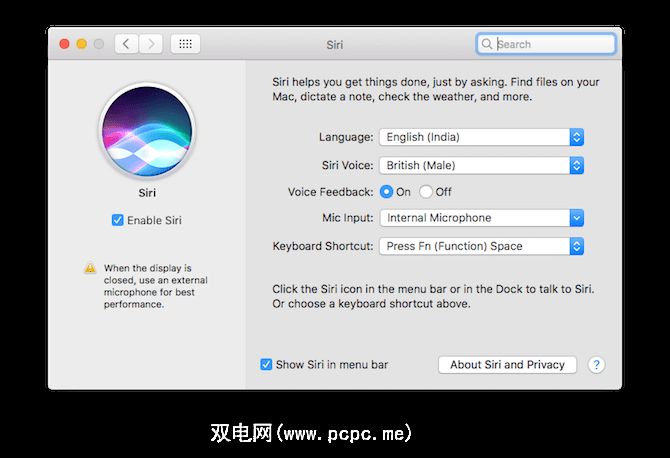Click the yellow minimize window button
Image resolution: width=670 pixels, height=458 pixels.
tap(82, 44)
